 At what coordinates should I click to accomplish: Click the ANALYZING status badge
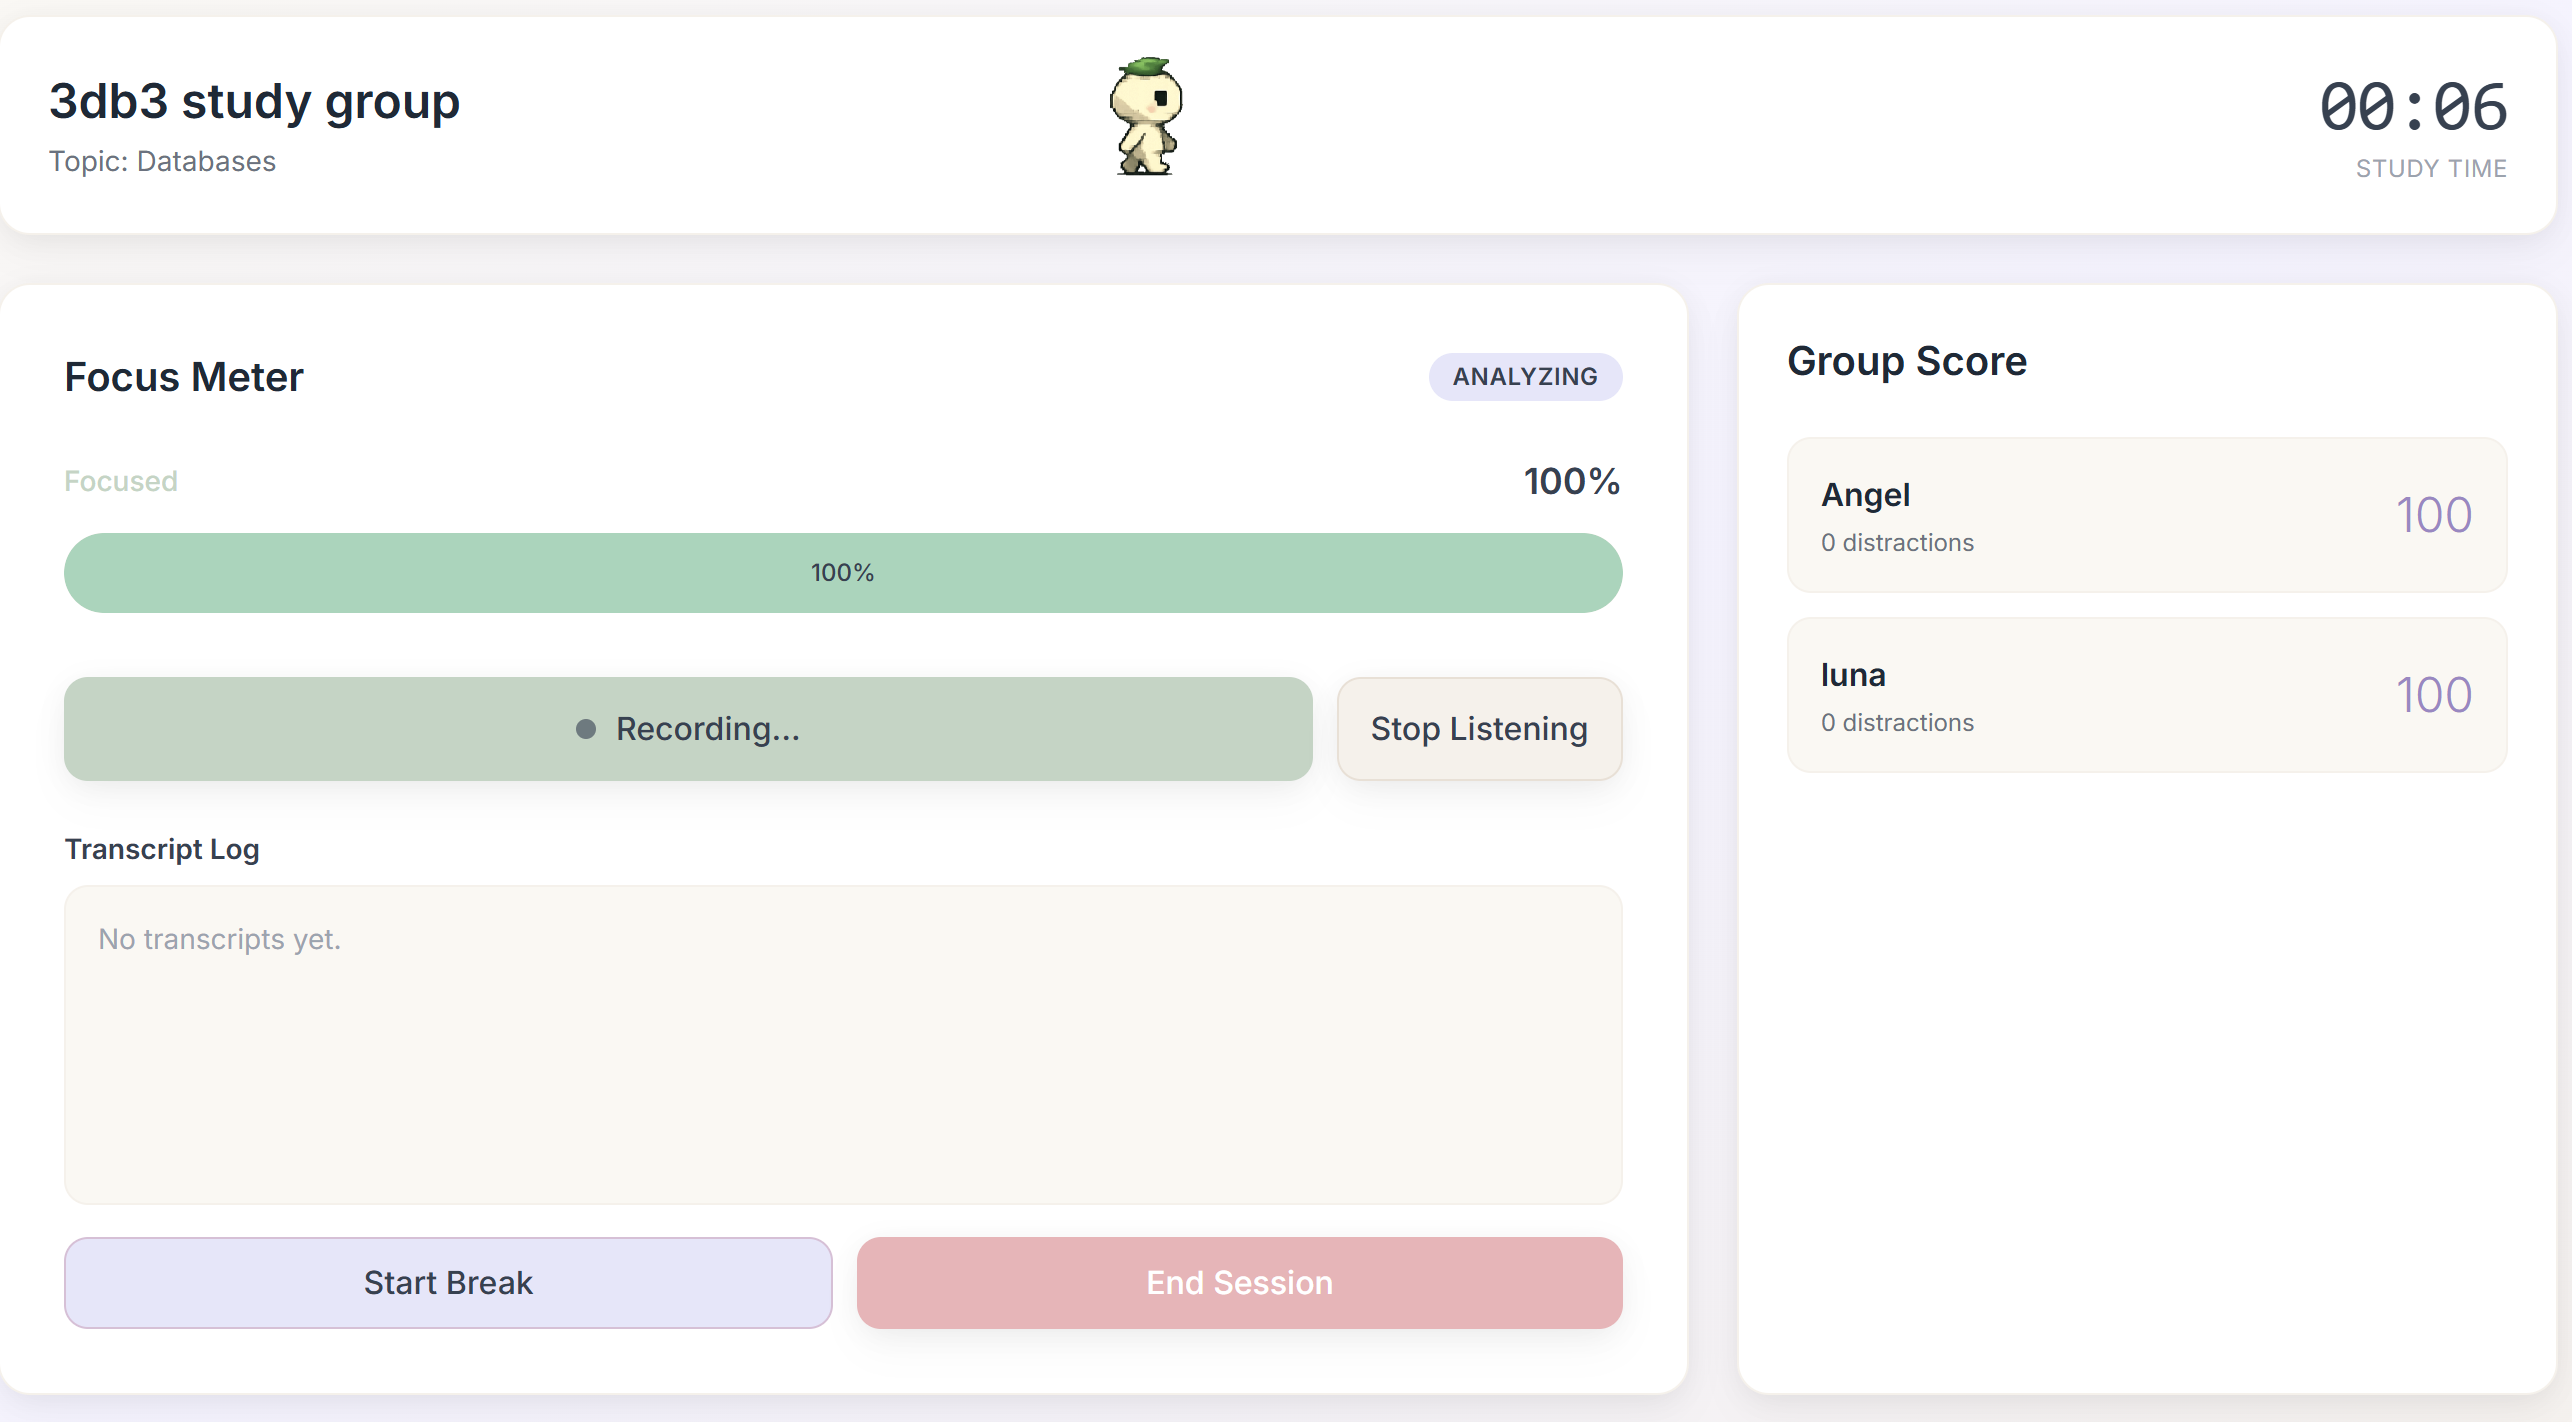1524,377
